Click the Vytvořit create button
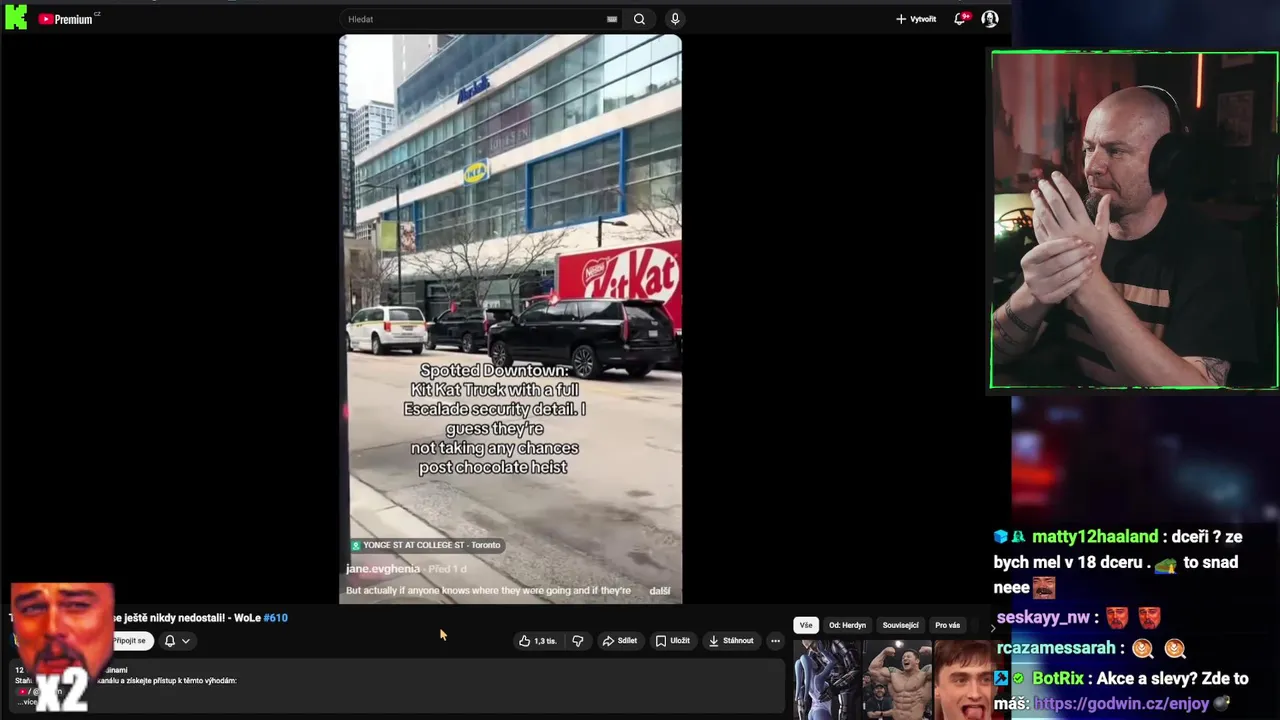 916,19
